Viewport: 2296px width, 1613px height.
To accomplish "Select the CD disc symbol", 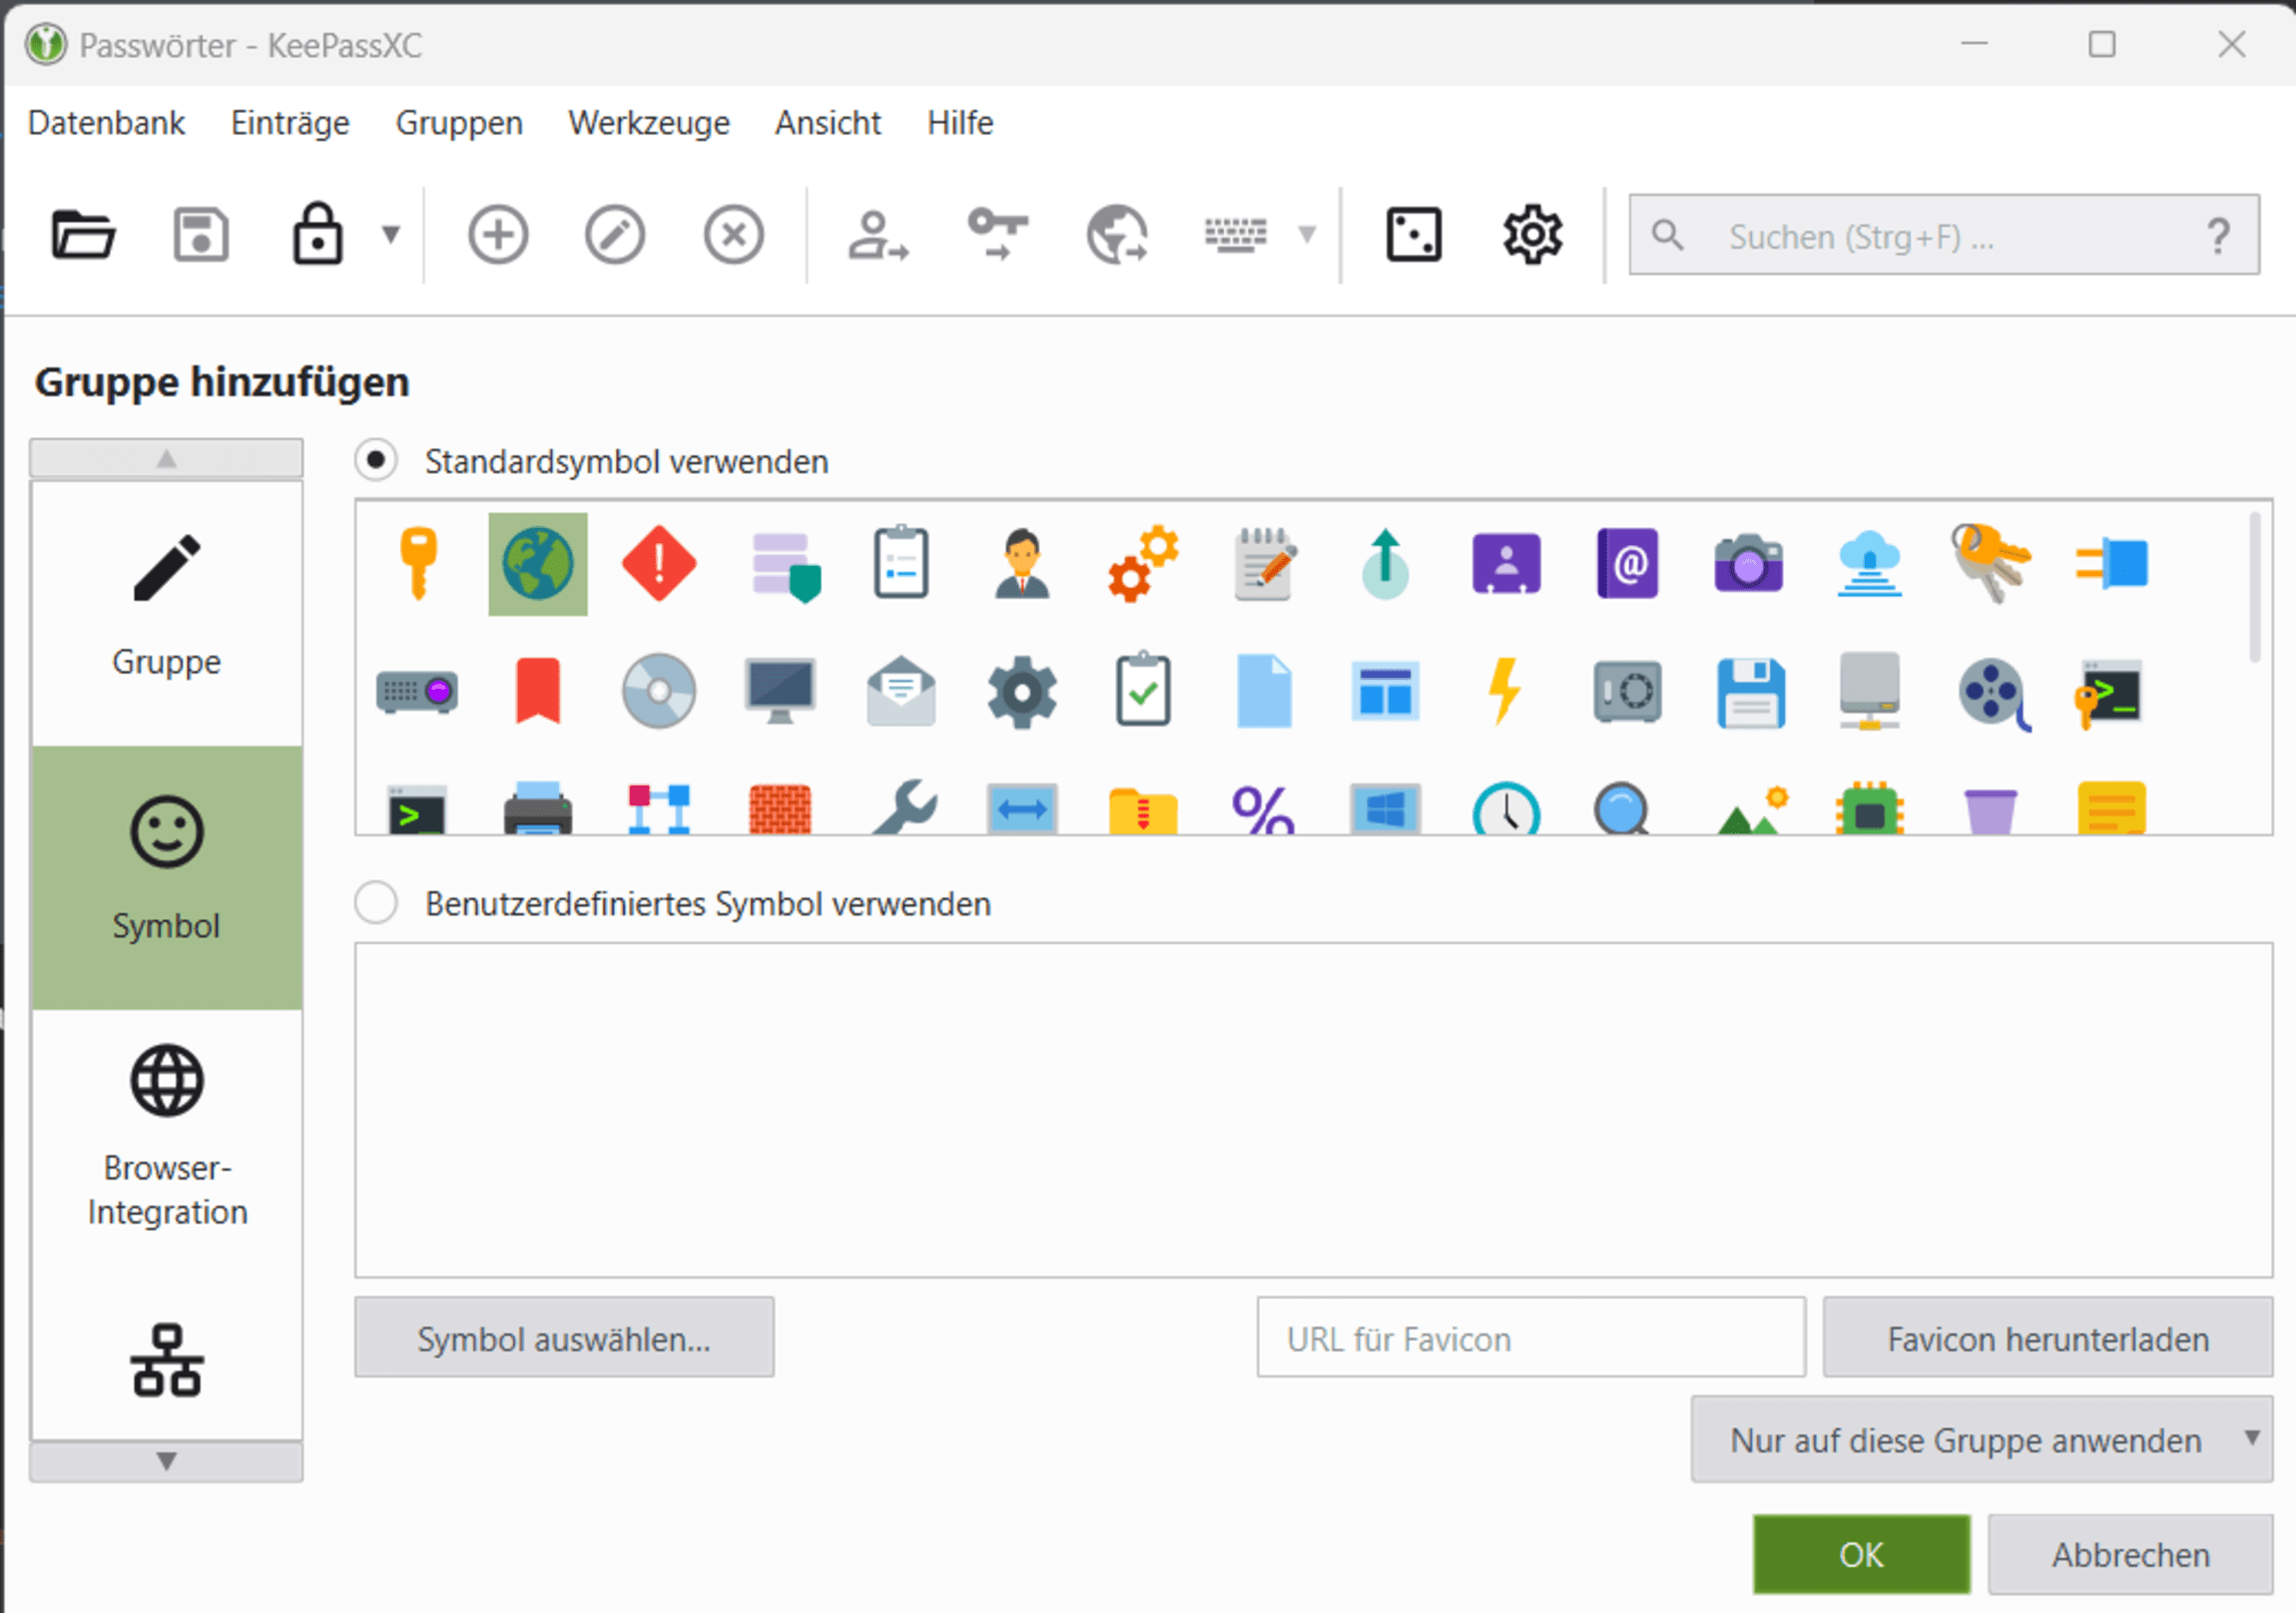I will (659, 691).
